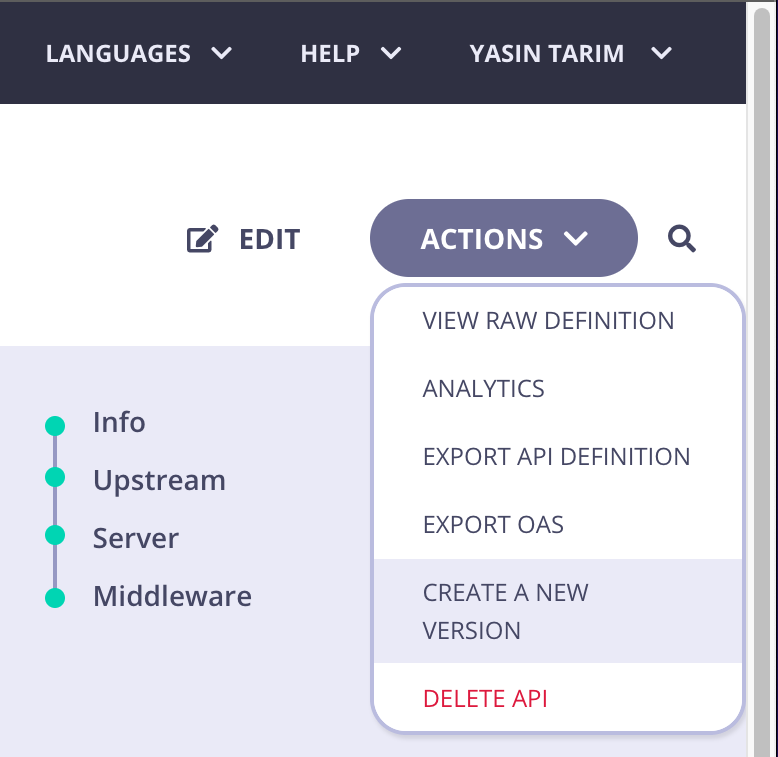This screenshot has width=778, height=757.
Task: Click the teal dot beside Info
Action: pos(55,426)
